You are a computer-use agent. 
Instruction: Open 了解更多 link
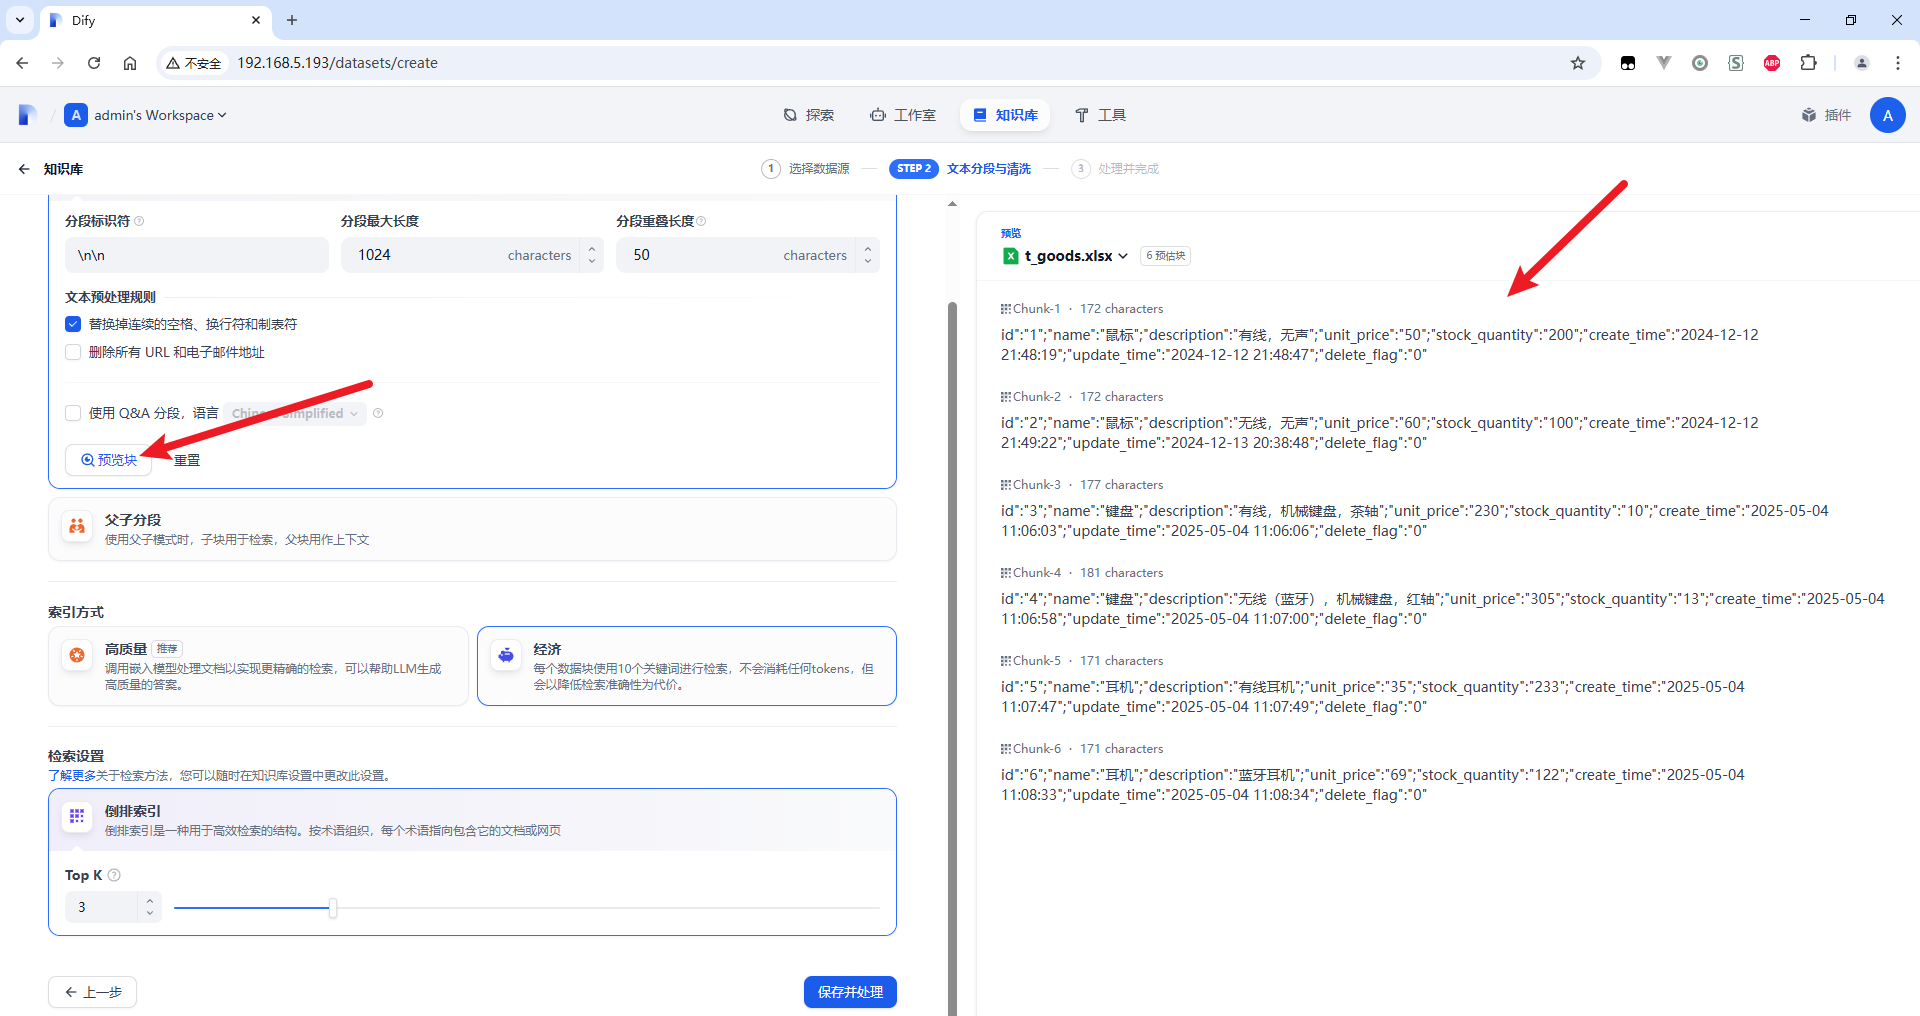(x=72, y=776)
